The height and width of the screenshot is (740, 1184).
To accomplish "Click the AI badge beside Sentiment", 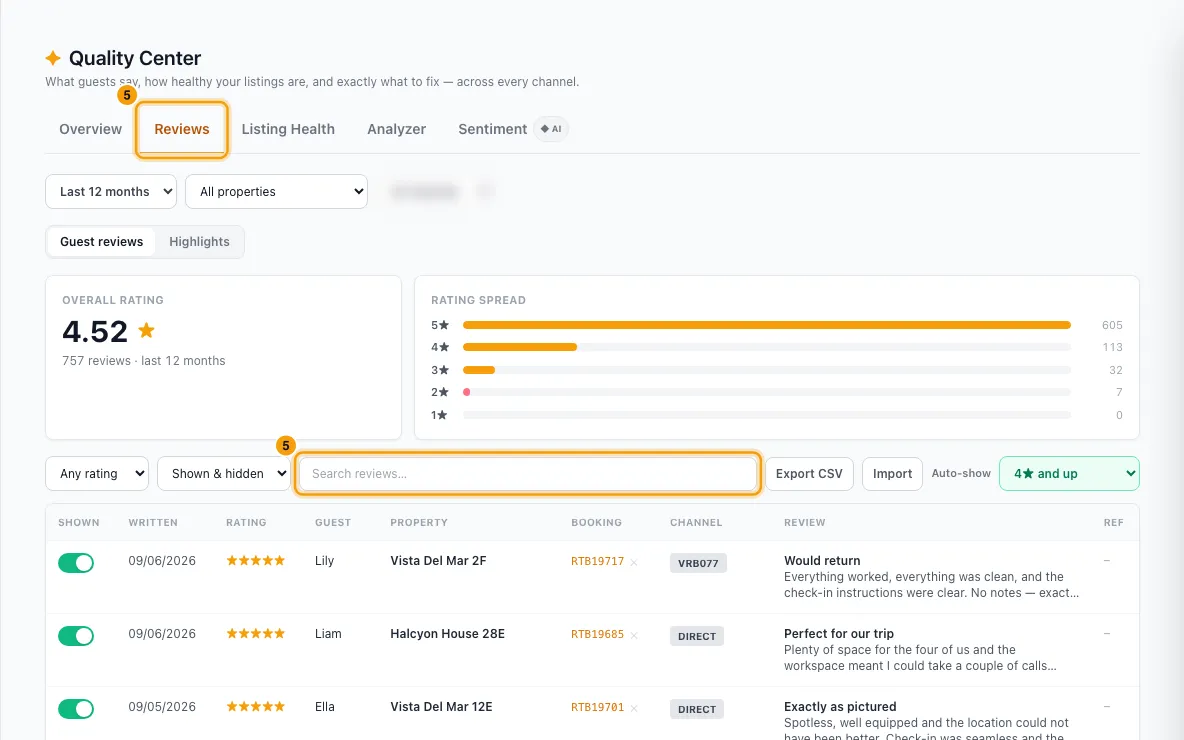I will pos(551,129).
